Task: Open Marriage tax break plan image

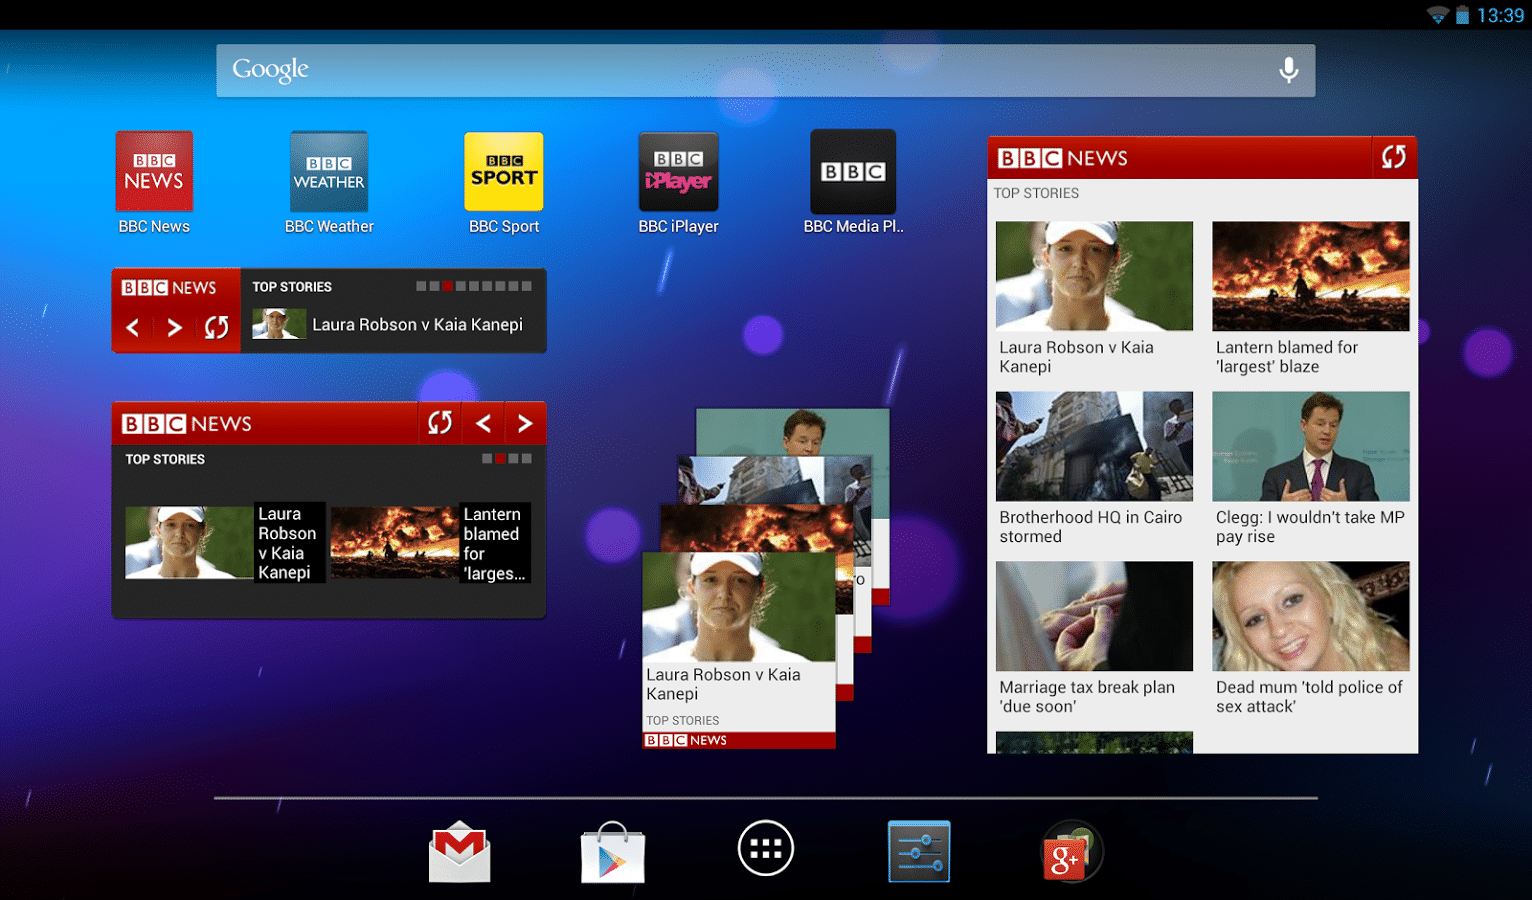Action: 1094,616
